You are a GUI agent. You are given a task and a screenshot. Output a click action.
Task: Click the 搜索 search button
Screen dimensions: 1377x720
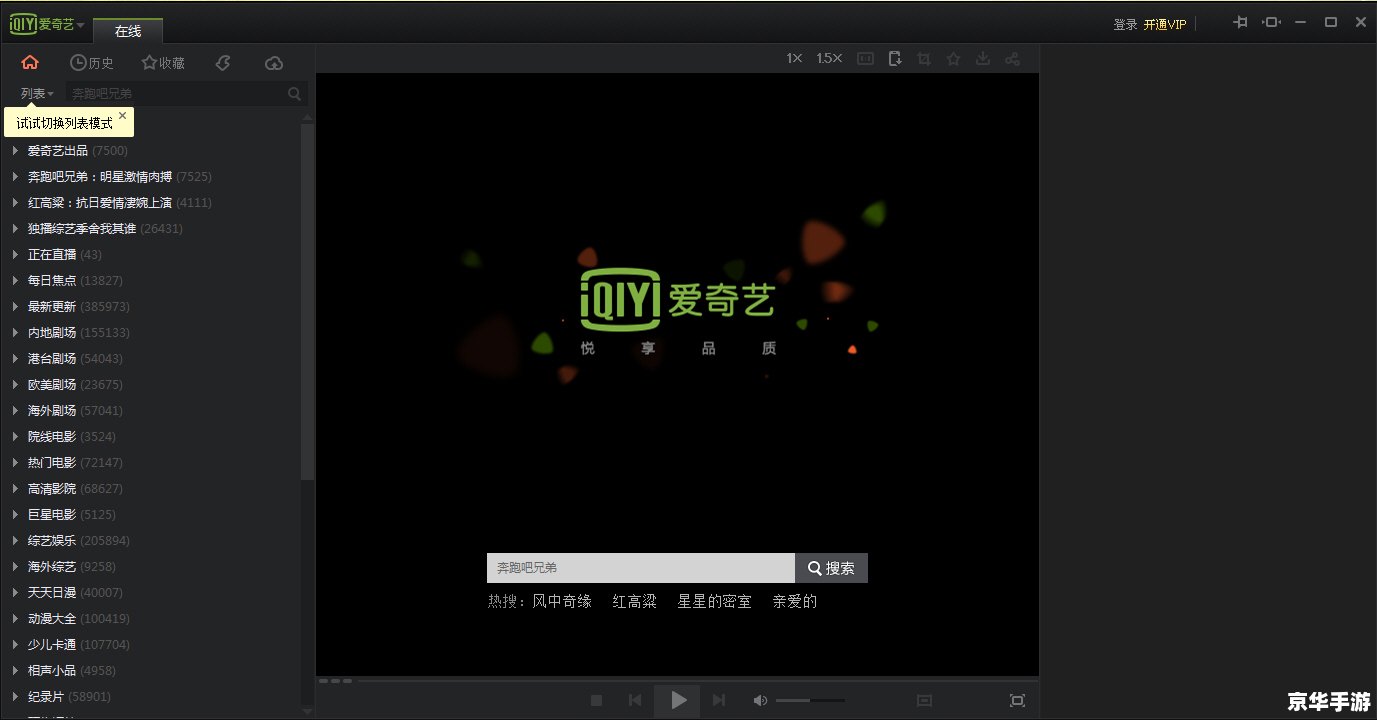(831, 568)
